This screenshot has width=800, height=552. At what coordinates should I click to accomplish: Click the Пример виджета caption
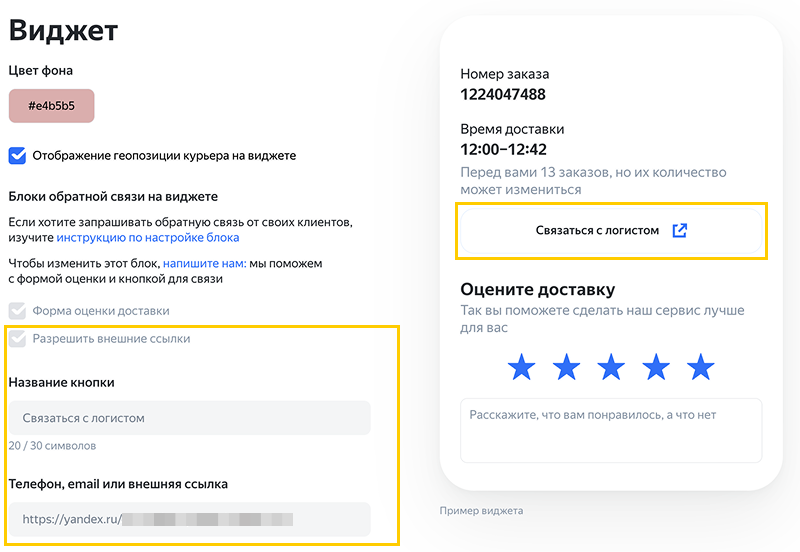481,511
